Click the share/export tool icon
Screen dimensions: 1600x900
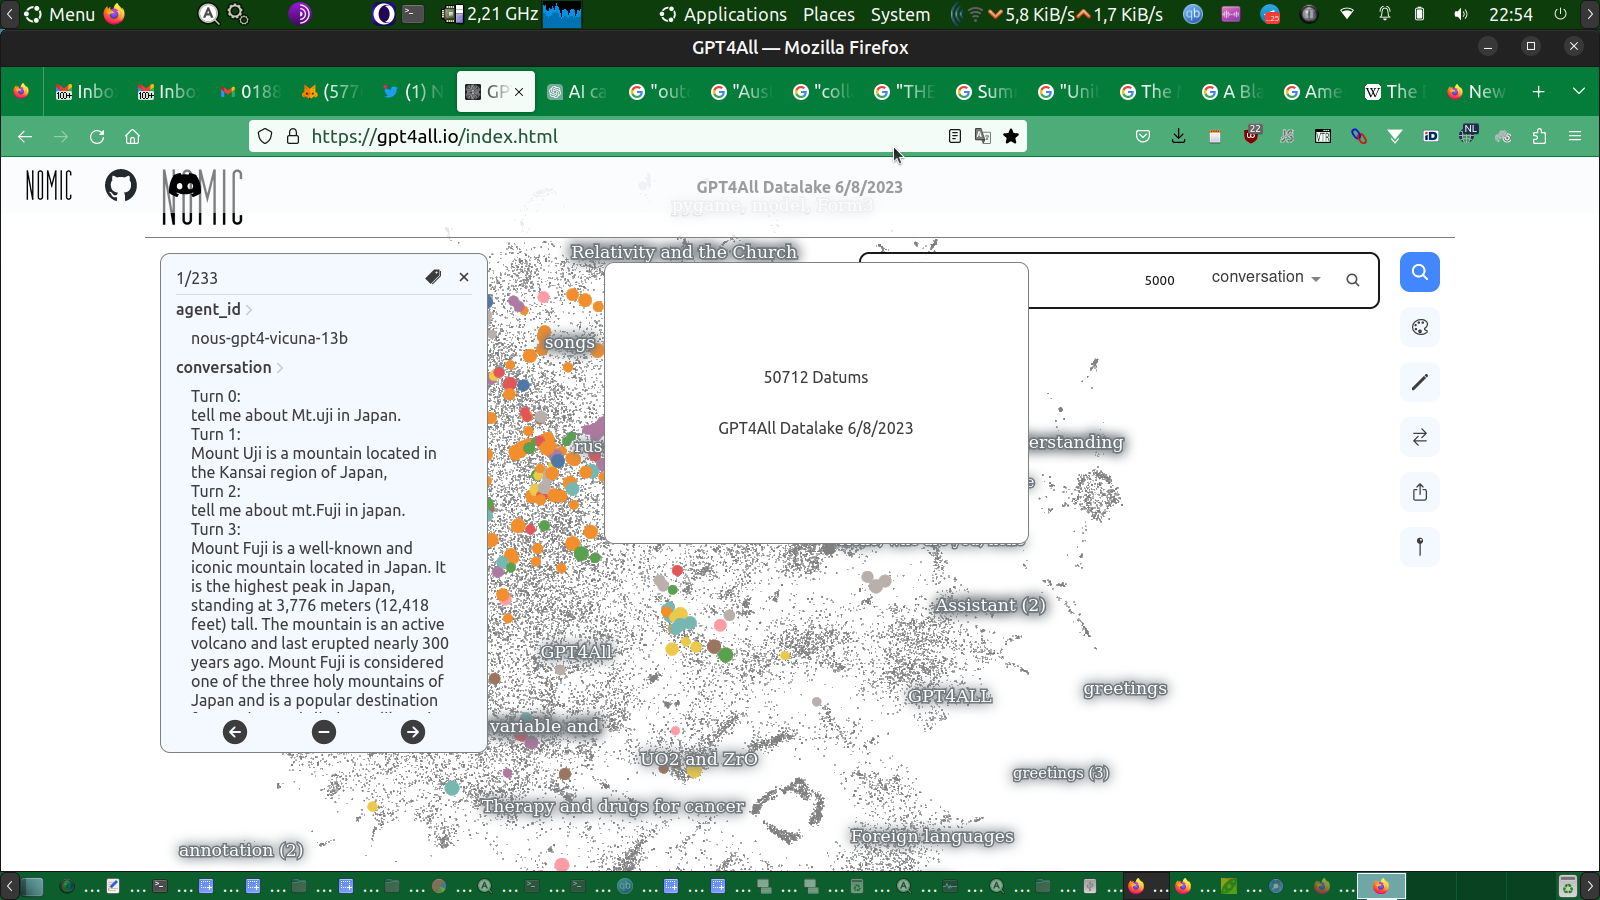1420,492
